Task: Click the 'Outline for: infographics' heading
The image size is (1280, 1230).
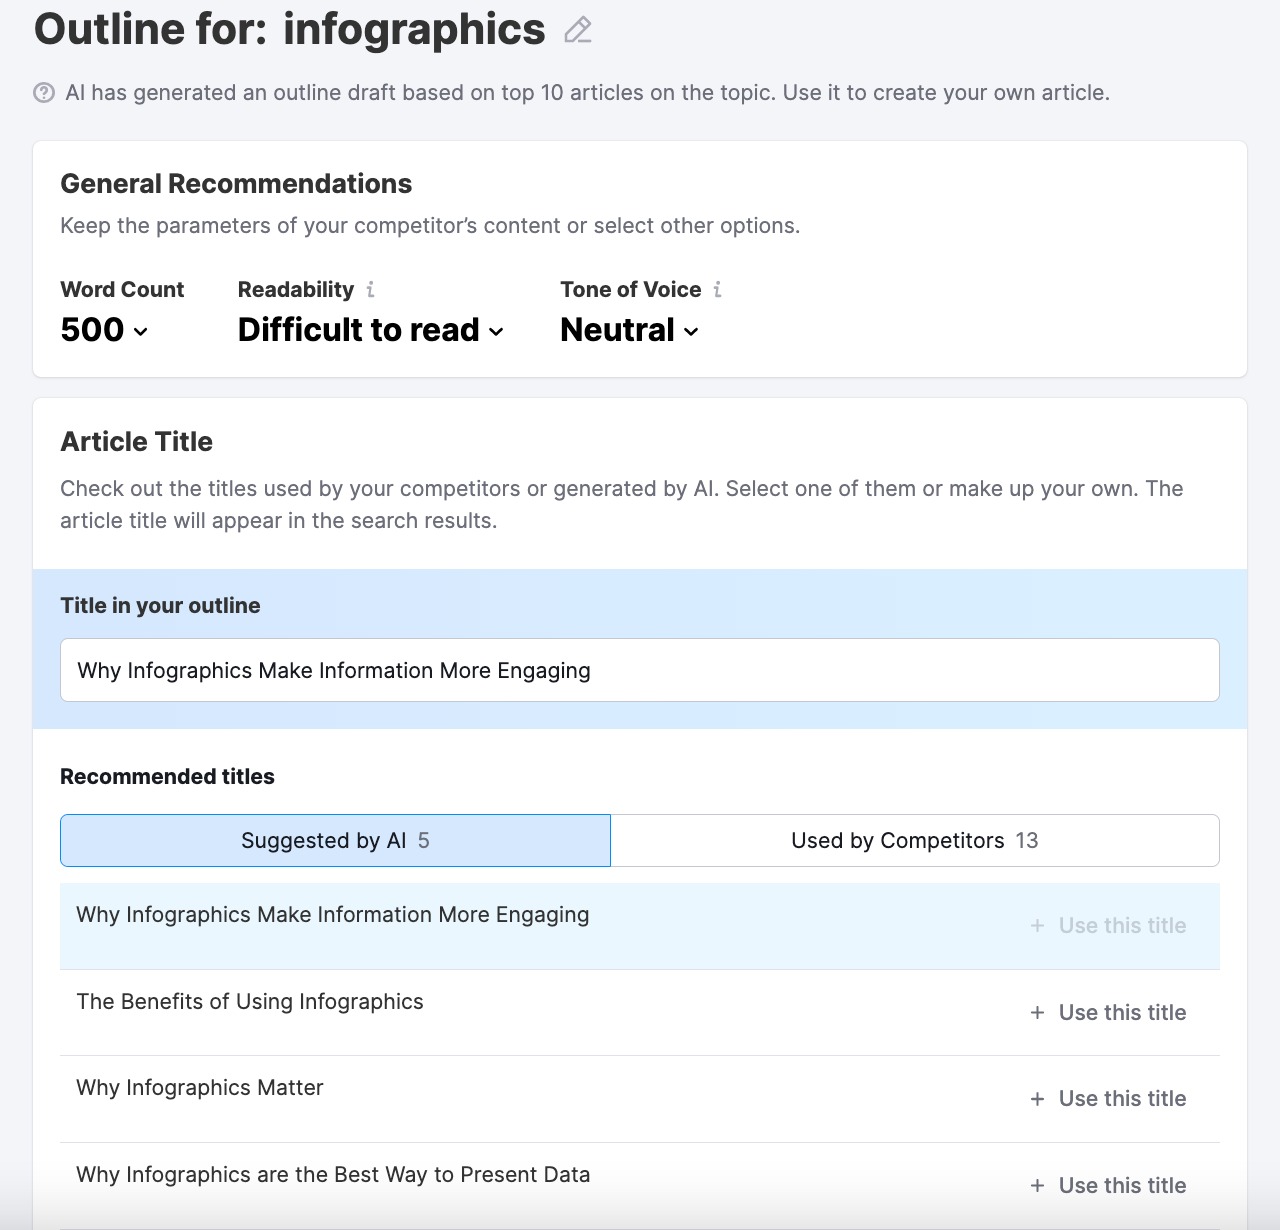Action: pos(290,29)
